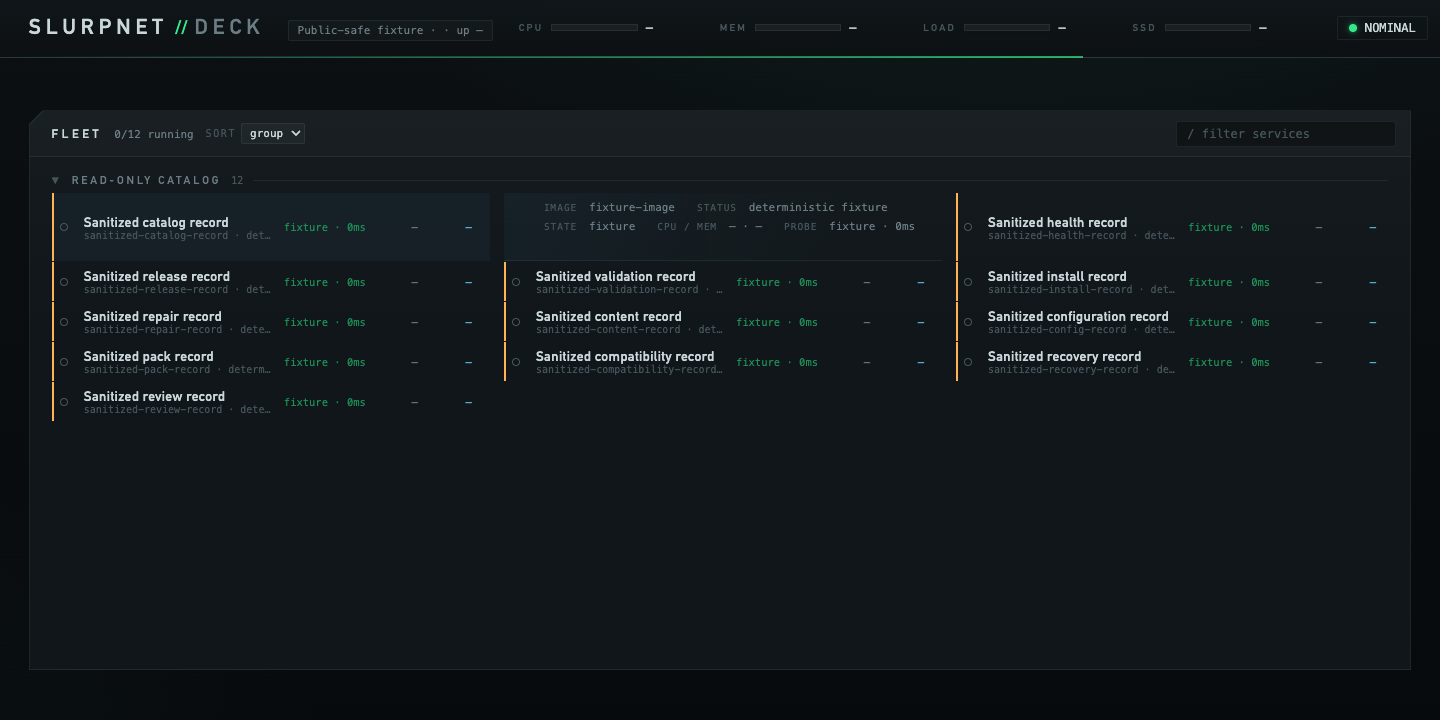
Task: Select the Sanitized compatibility record row
Action: tap(723, 362)
